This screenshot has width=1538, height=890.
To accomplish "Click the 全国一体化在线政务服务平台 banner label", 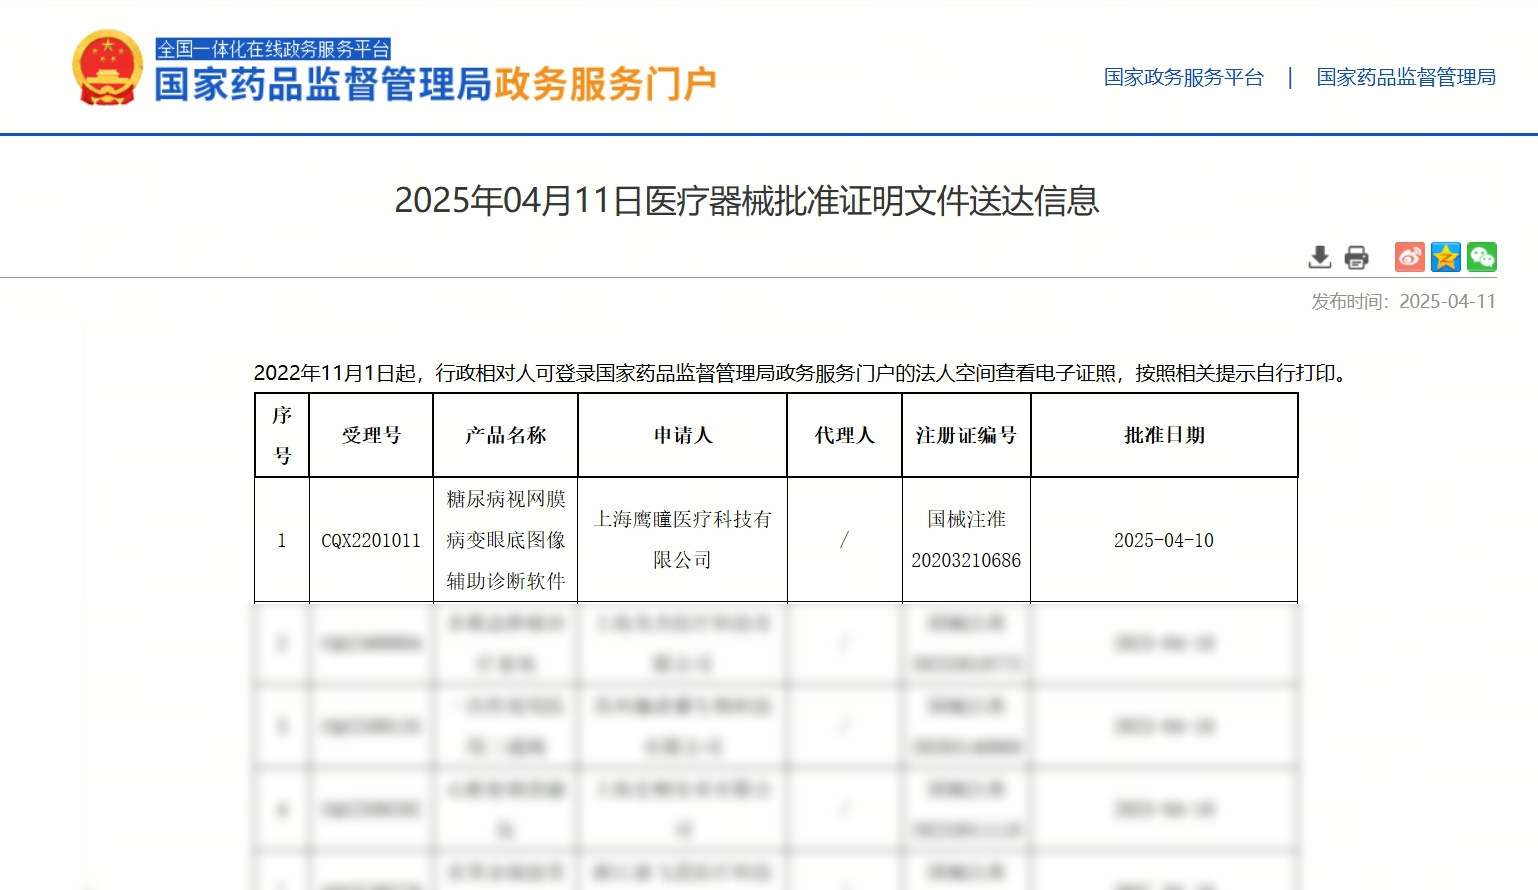I will [273, 48].
